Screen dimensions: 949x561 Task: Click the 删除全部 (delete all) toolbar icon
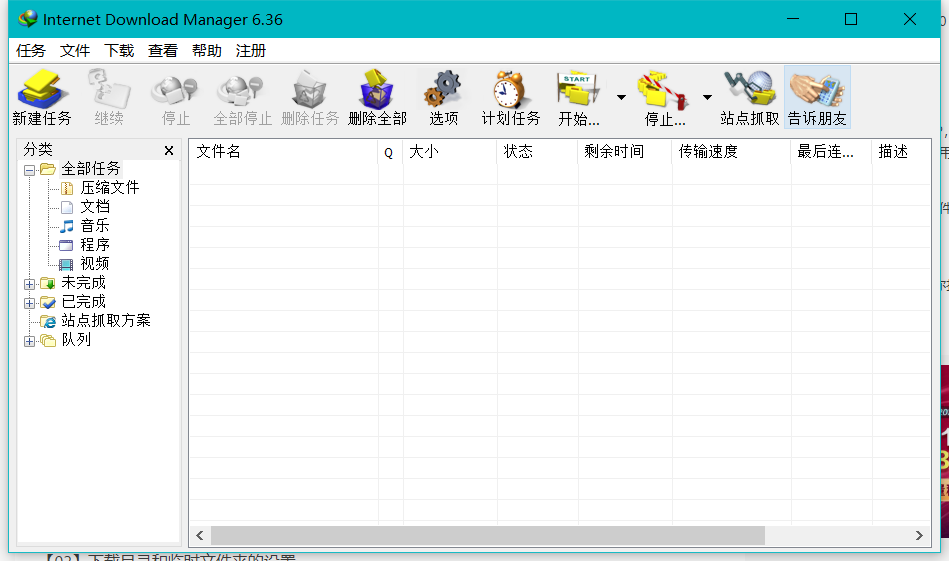pos(377,97)
